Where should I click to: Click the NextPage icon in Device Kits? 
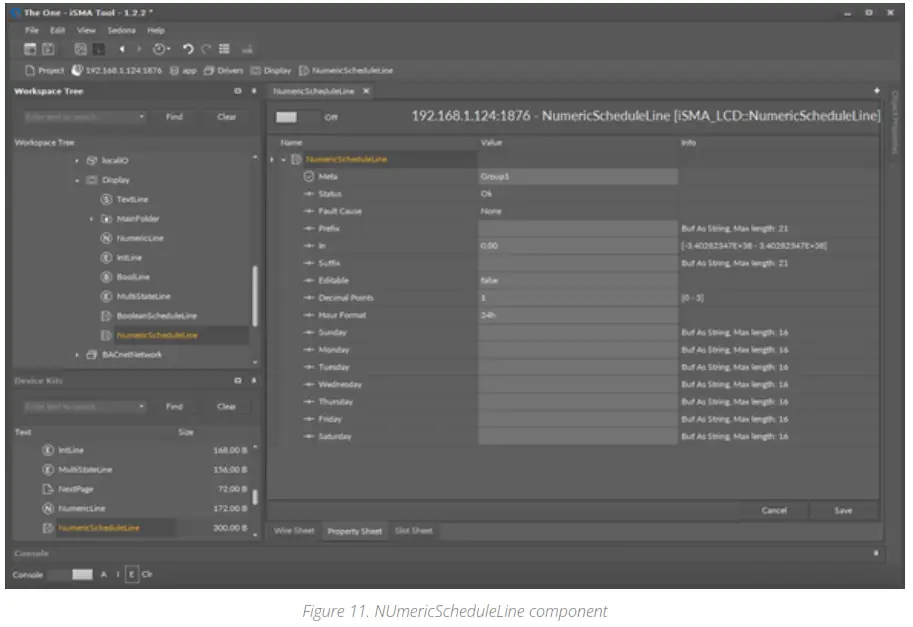[x=47, y=488]
